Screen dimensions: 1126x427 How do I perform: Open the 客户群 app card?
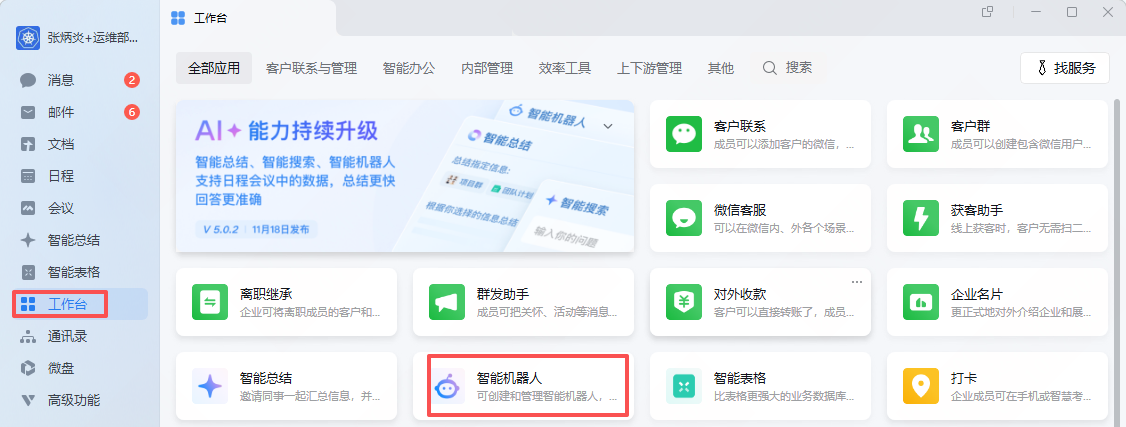(997, 134)
